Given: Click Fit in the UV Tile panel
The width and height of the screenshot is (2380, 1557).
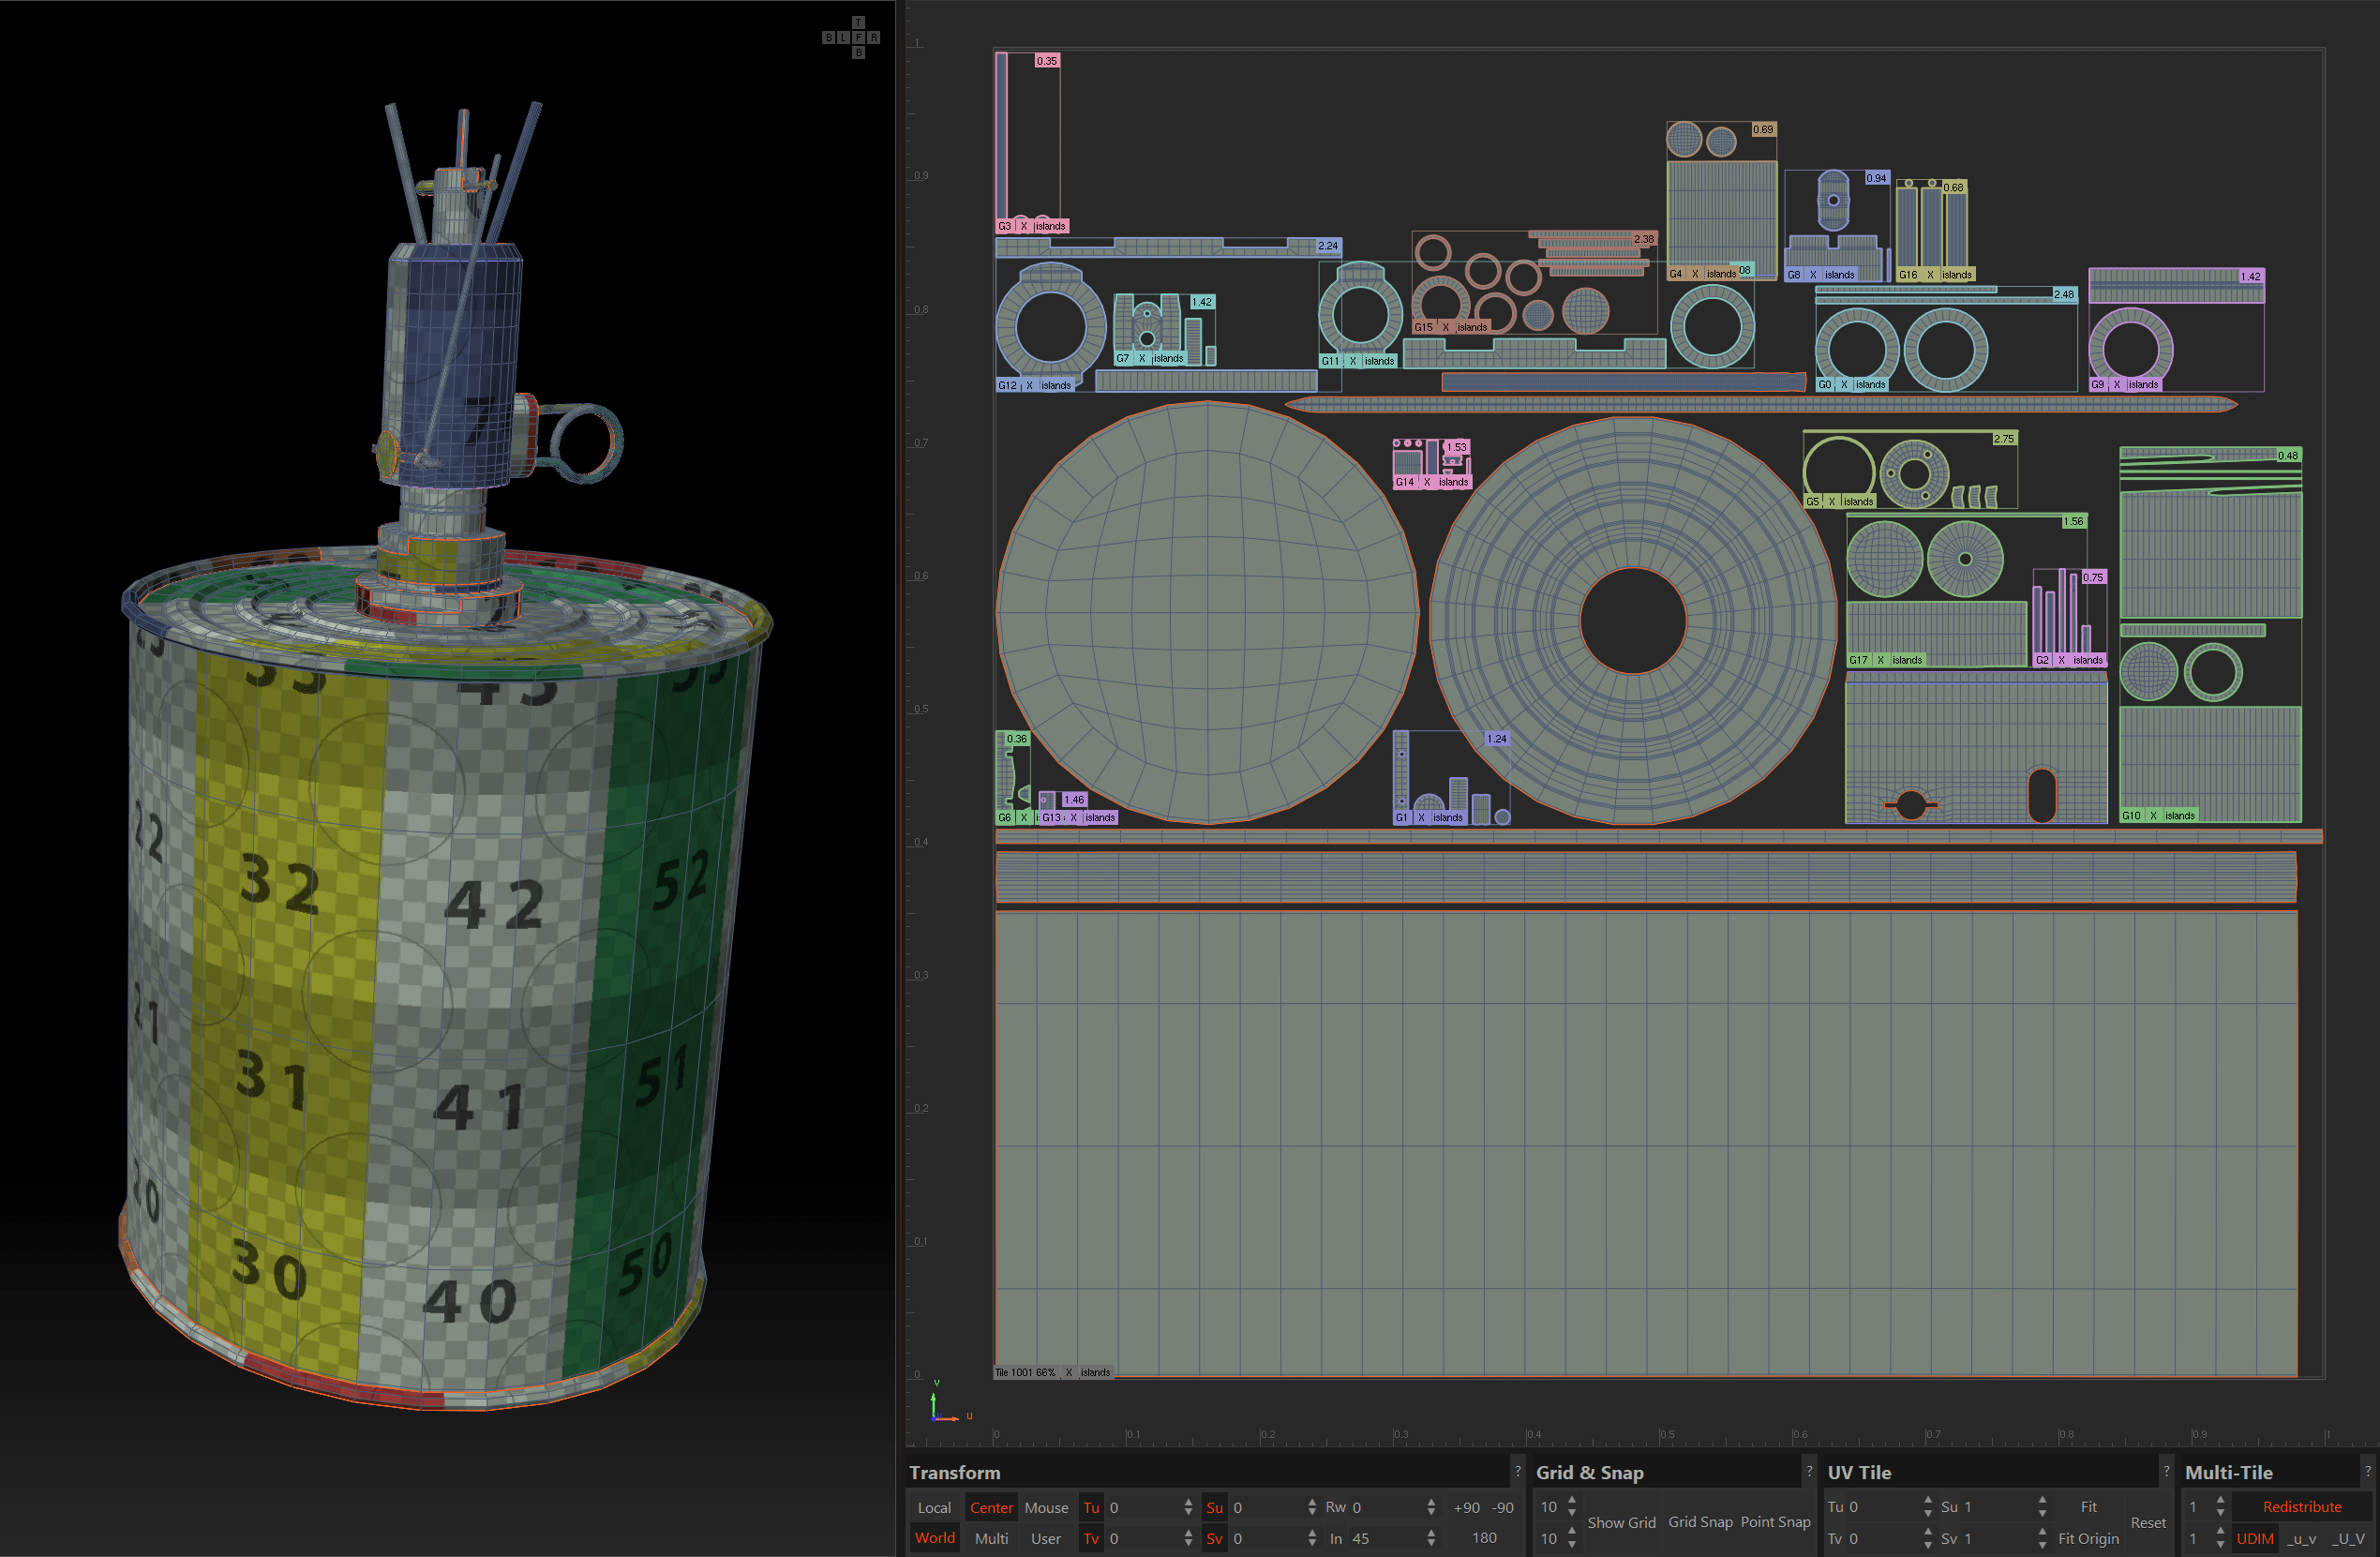Looking at the screenshot, I should pyautogui.click(x=2089, y=1507).
